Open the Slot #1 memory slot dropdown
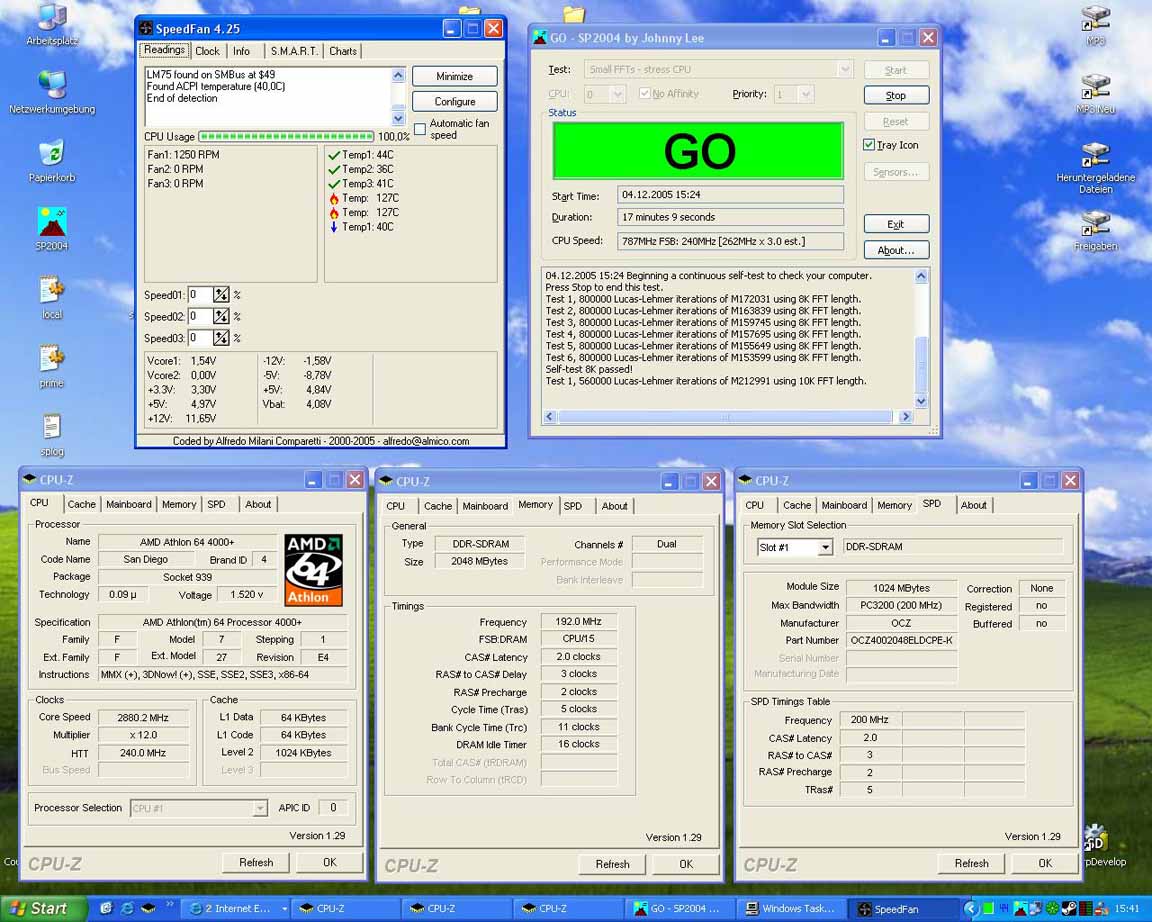Viewport: 1152px width, 922px height. coord(825,547)
